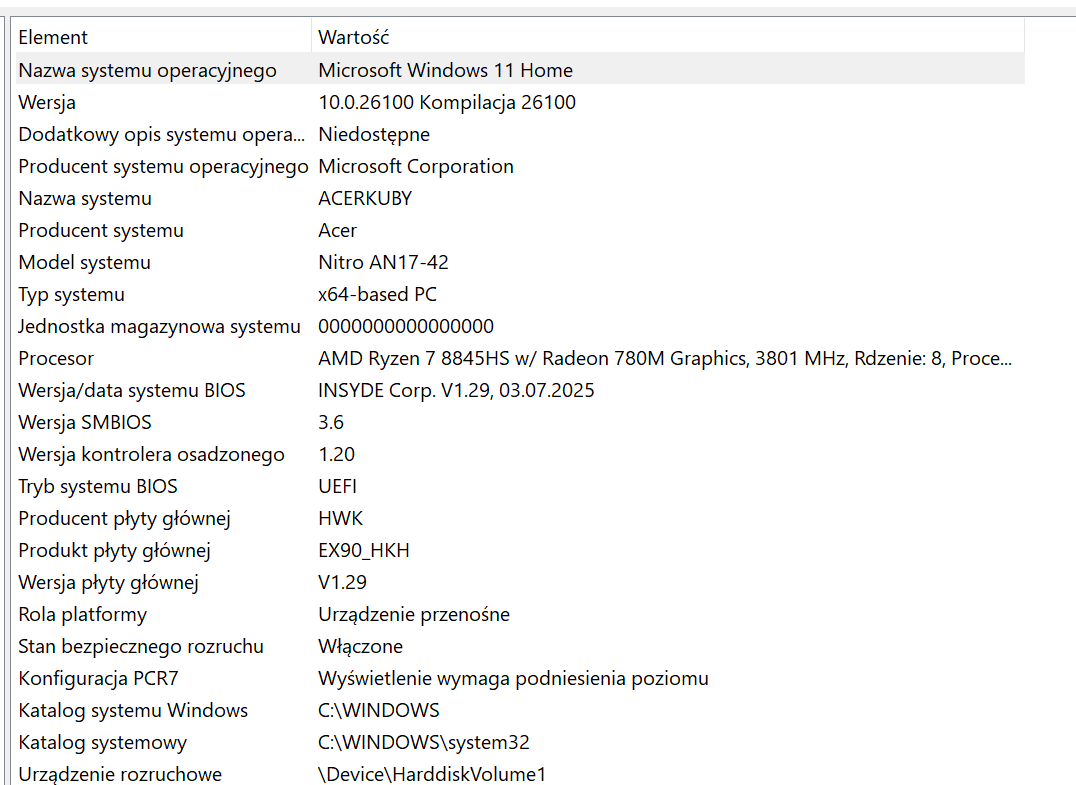
Task: Select the Katalog systemowy label
Action: pyautogui.click(x=102, y=742)
